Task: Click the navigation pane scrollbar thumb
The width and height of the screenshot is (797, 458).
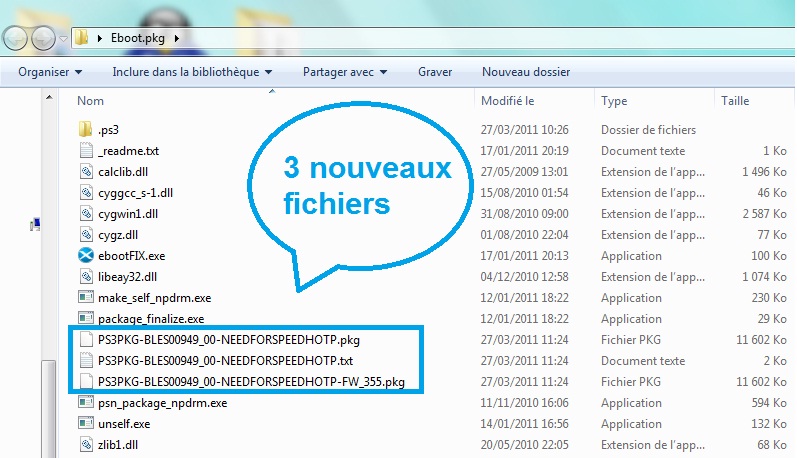Action: (49, 409)
